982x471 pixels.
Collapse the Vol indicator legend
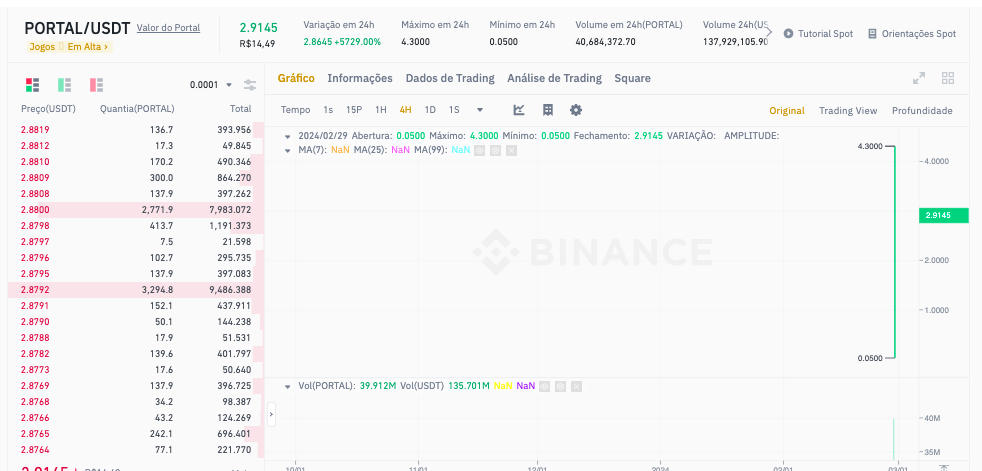pos(288,386)
